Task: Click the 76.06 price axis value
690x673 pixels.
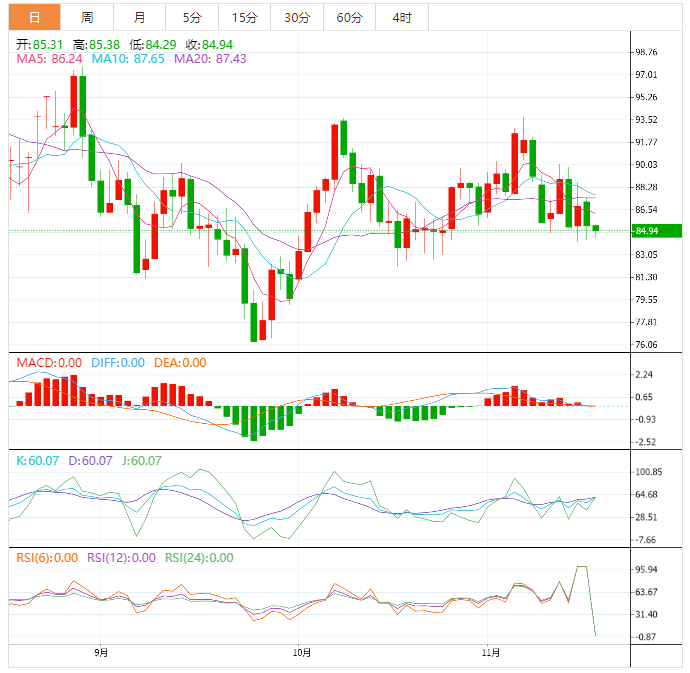Action: [646, 345]
